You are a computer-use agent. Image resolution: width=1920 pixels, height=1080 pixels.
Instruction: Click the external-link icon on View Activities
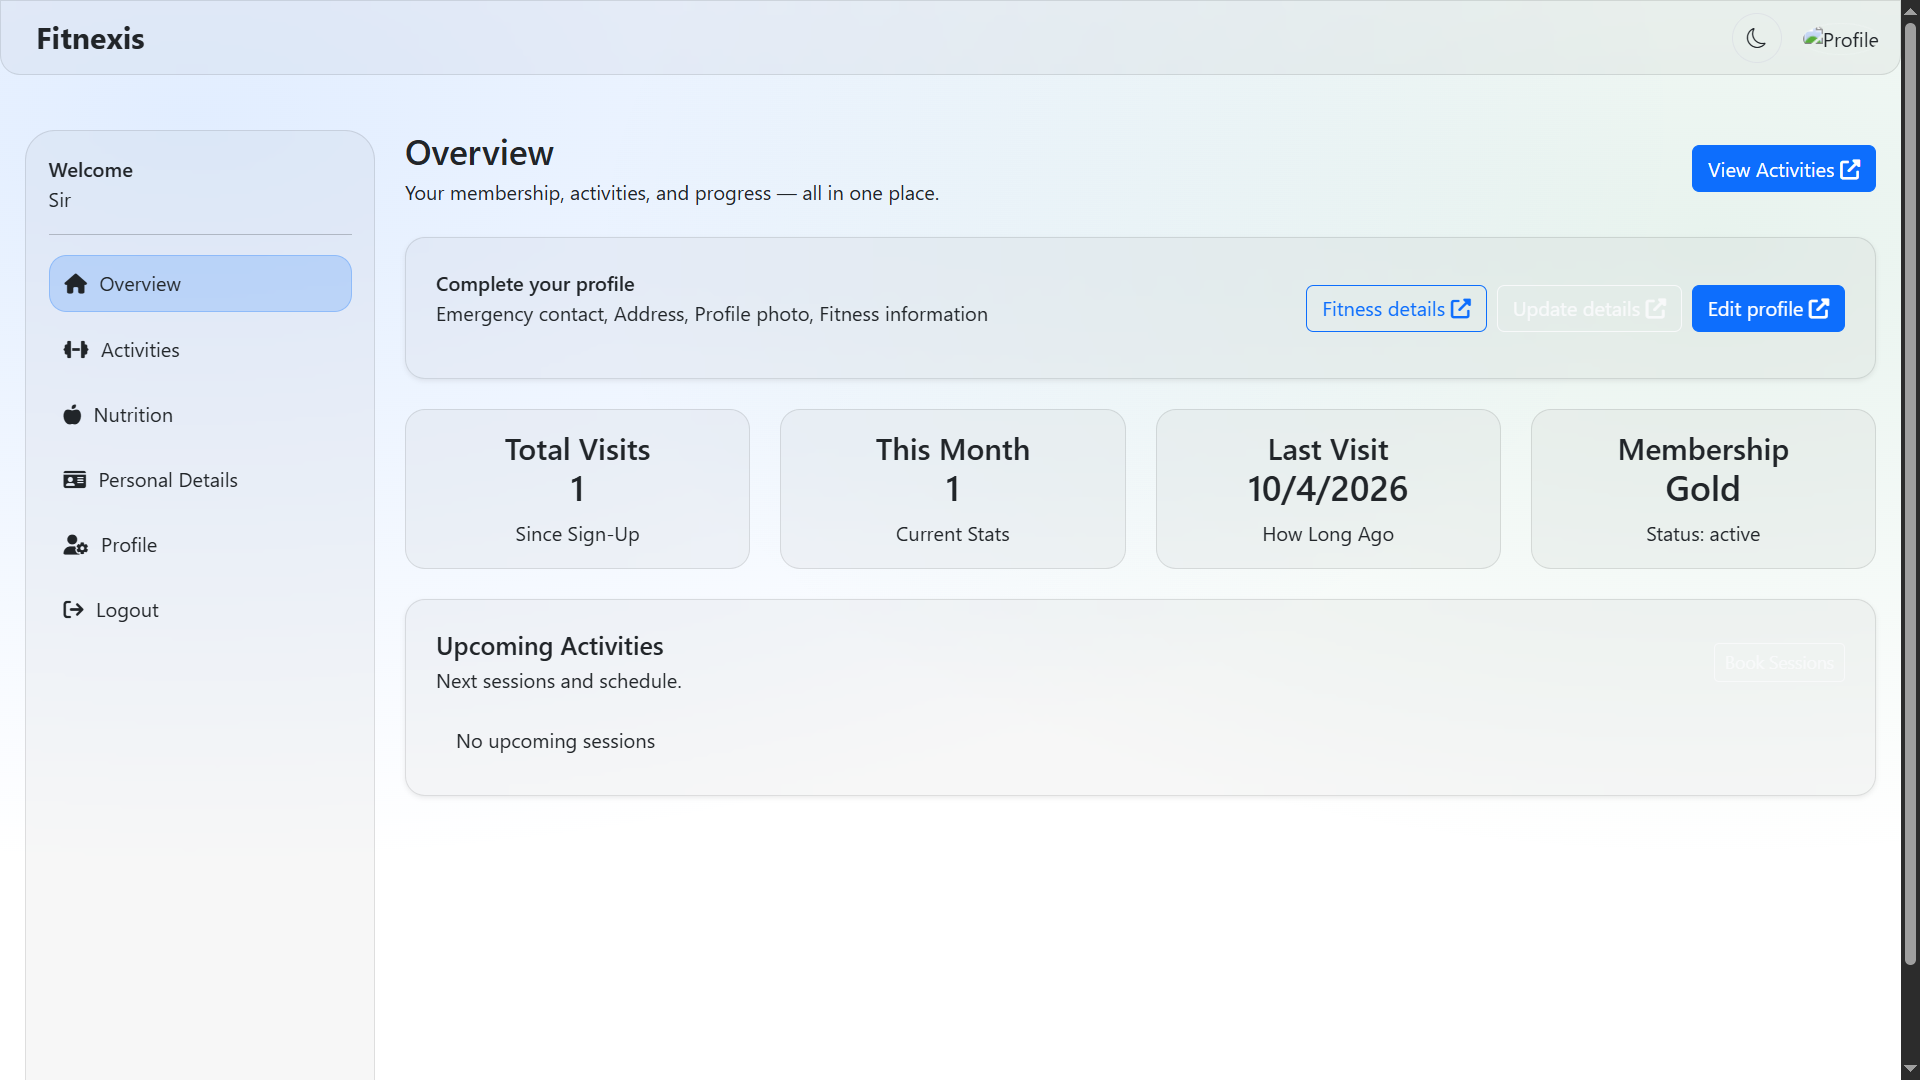pyautogui.click(x=1850, y=169)
